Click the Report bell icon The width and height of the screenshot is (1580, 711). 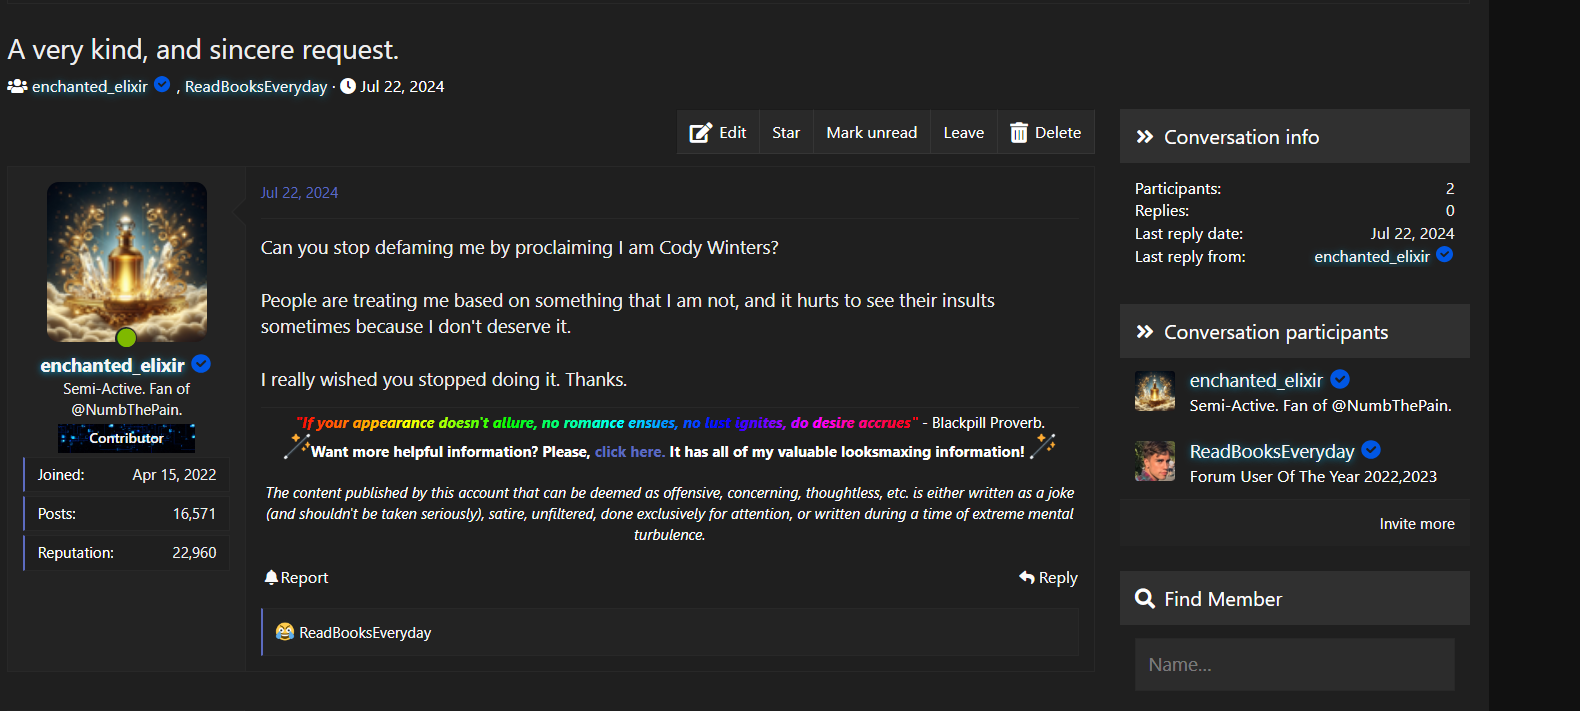(271, 578)
